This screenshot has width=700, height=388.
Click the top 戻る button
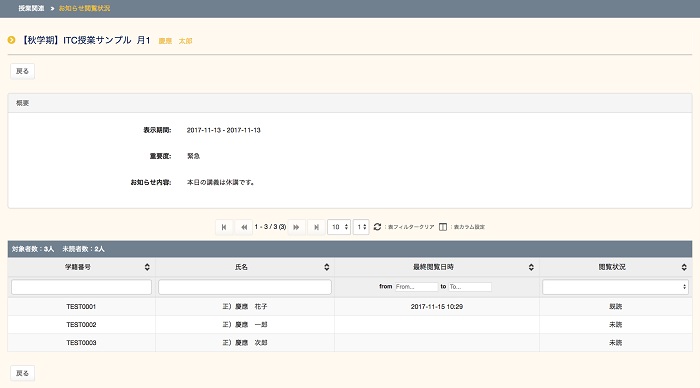pos(22,71)
